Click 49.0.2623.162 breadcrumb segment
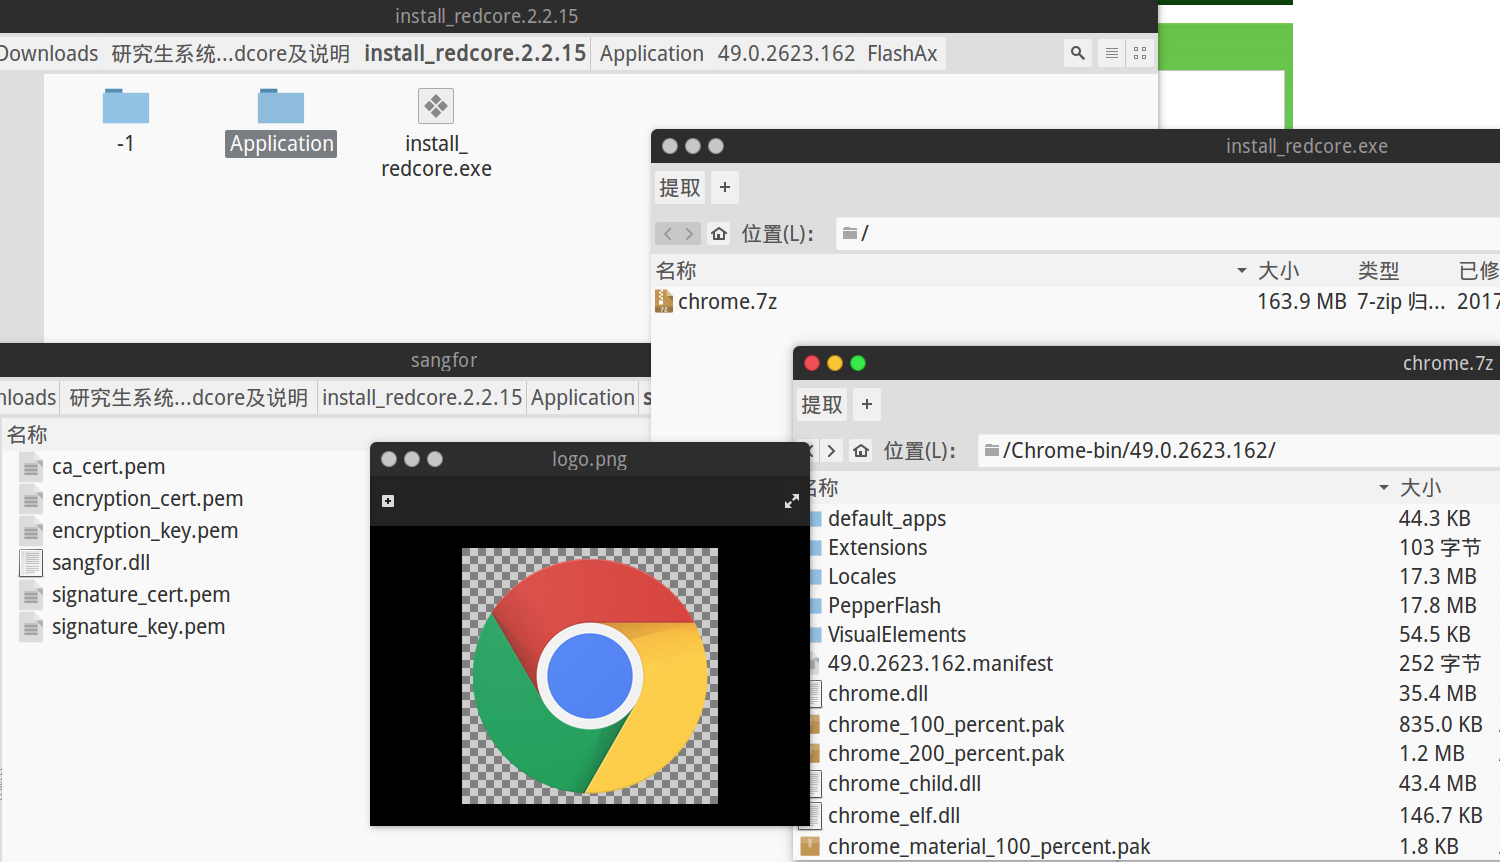The image size is (1500, 862). point(786,54)
